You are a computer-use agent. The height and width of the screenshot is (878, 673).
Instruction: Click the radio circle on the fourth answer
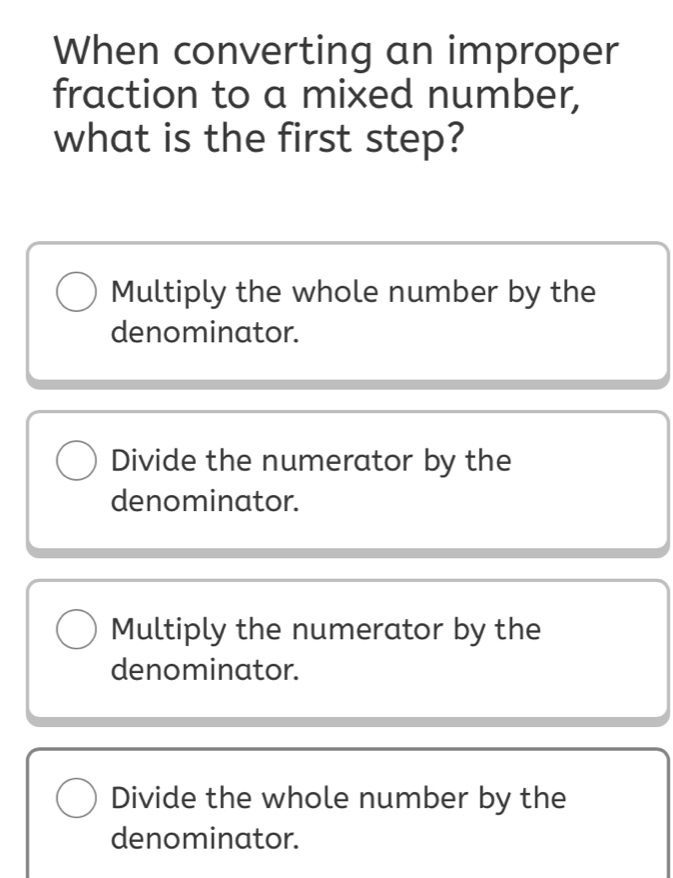click(78, 798)
